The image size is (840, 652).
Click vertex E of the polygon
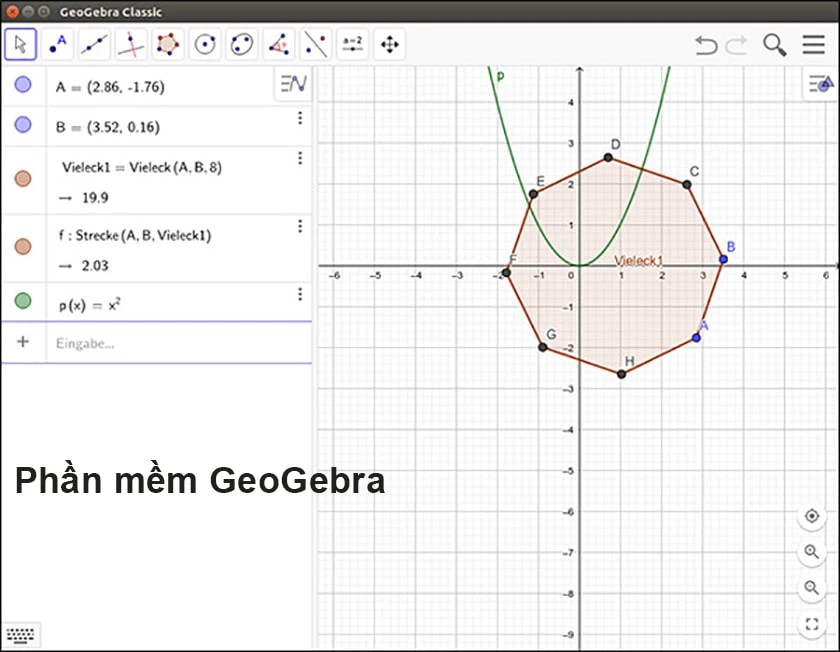point(533,194)
